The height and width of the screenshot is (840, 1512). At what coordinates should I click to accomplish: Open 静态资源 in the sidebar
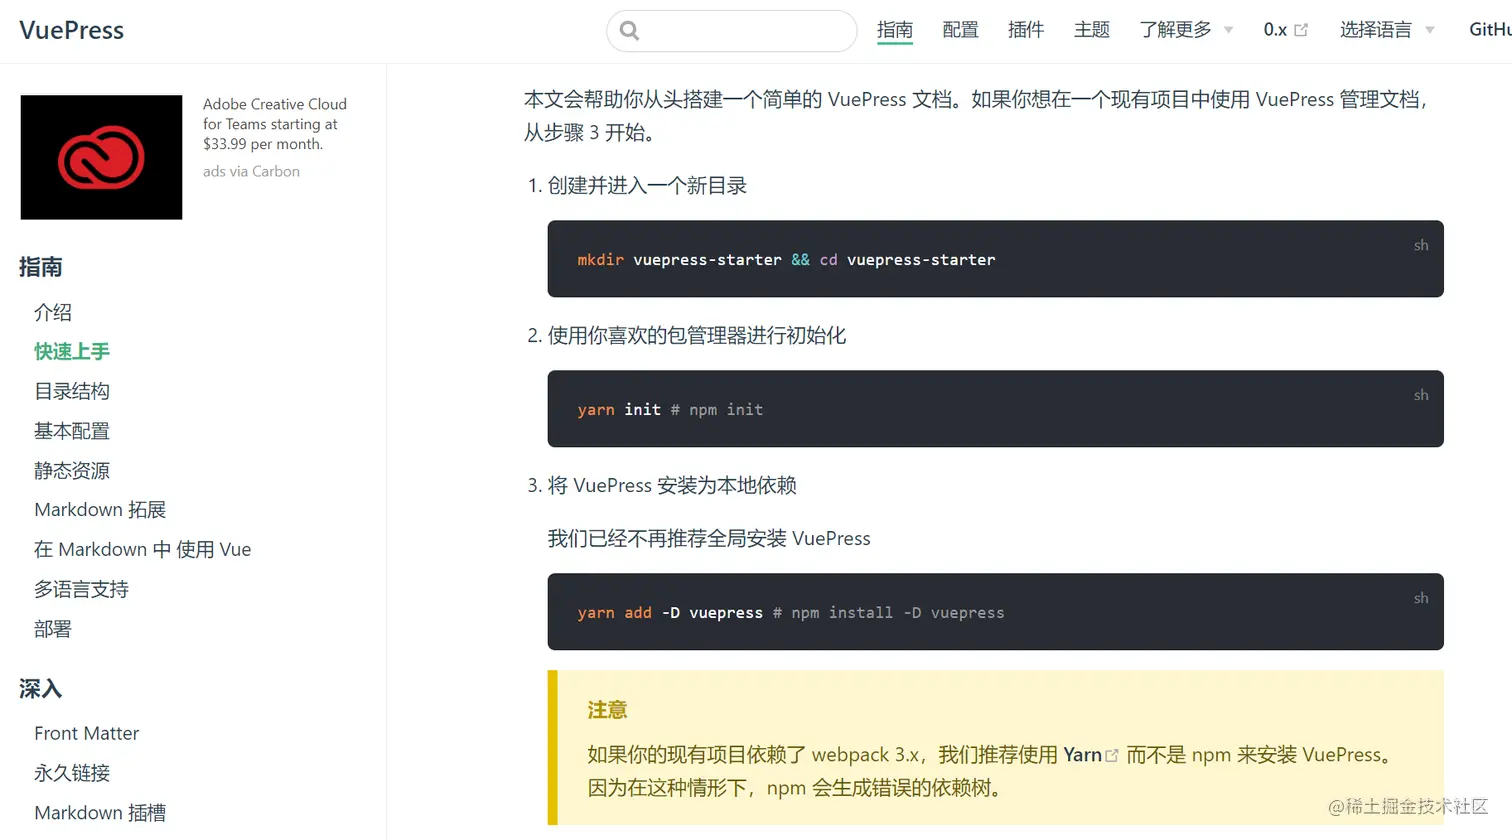pyautogui.click(x=72, y=470)
